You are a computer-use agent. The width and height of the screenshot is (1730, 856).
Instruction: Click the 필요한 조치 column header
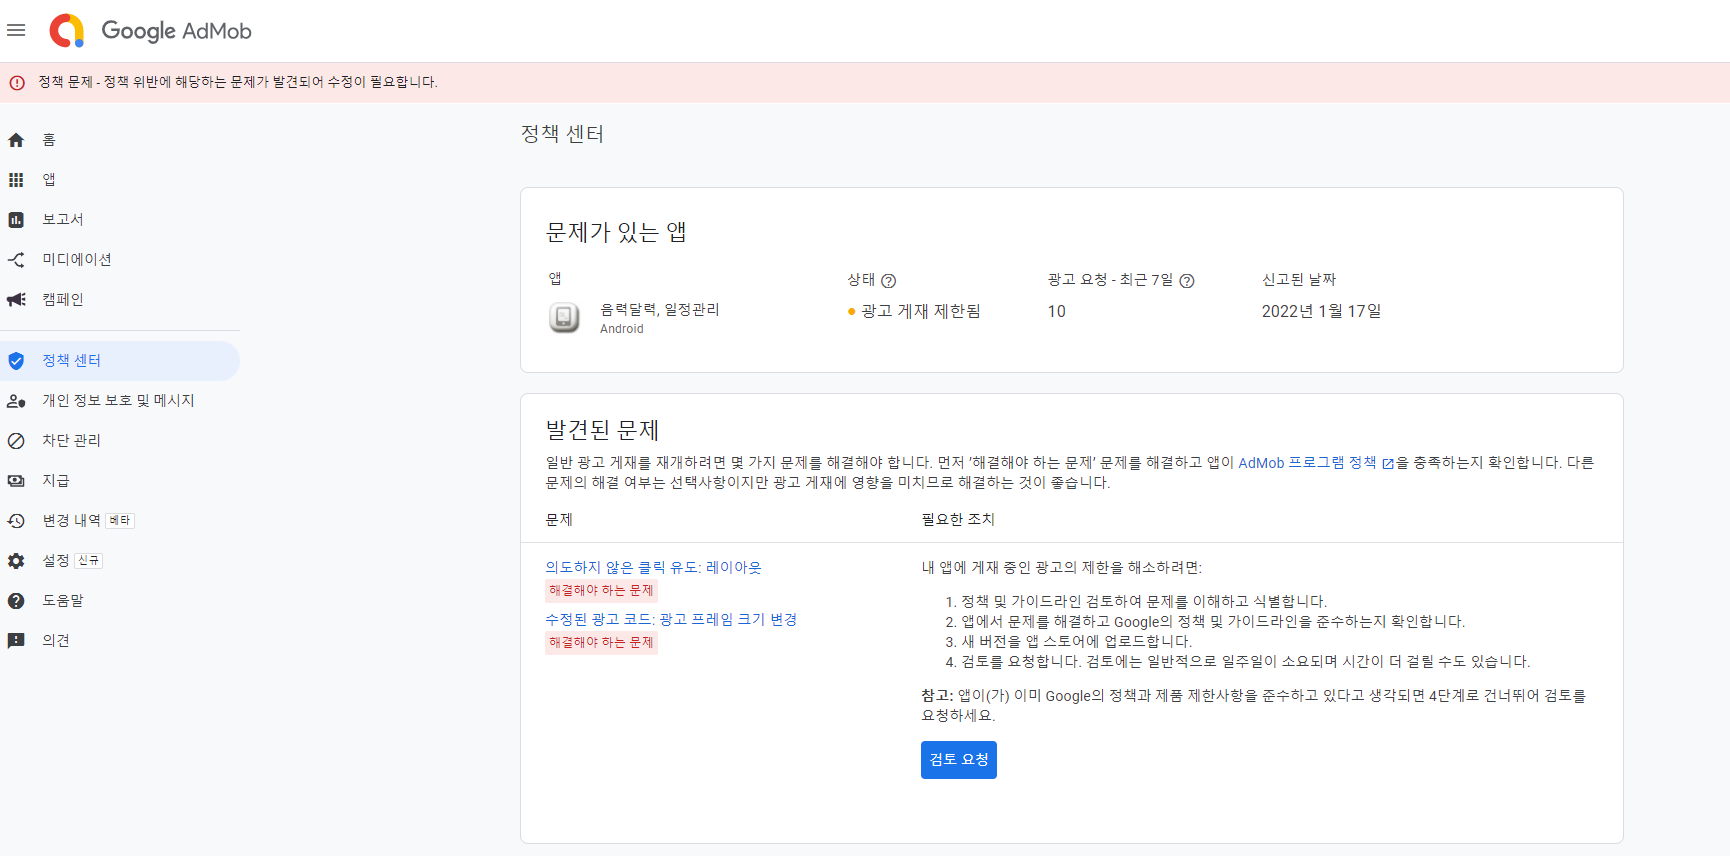pyautogui.click(x=958, y=520)
